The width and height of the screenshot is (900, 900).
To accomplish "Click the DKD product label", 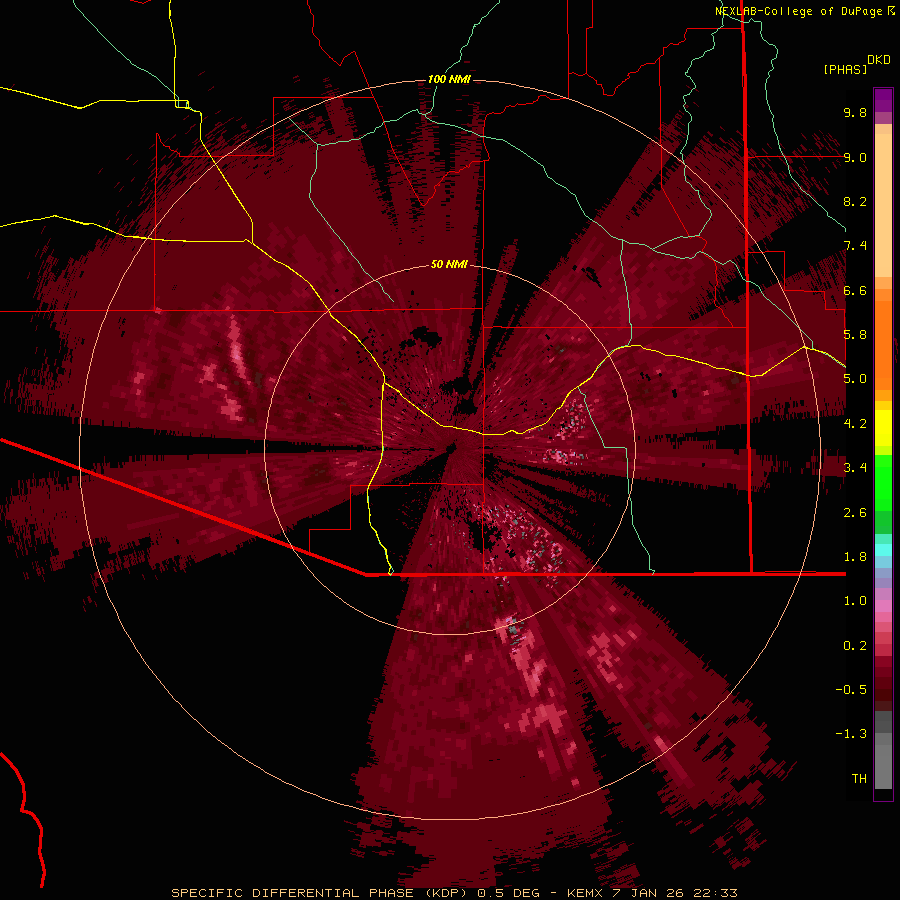I will coord(879,60).
